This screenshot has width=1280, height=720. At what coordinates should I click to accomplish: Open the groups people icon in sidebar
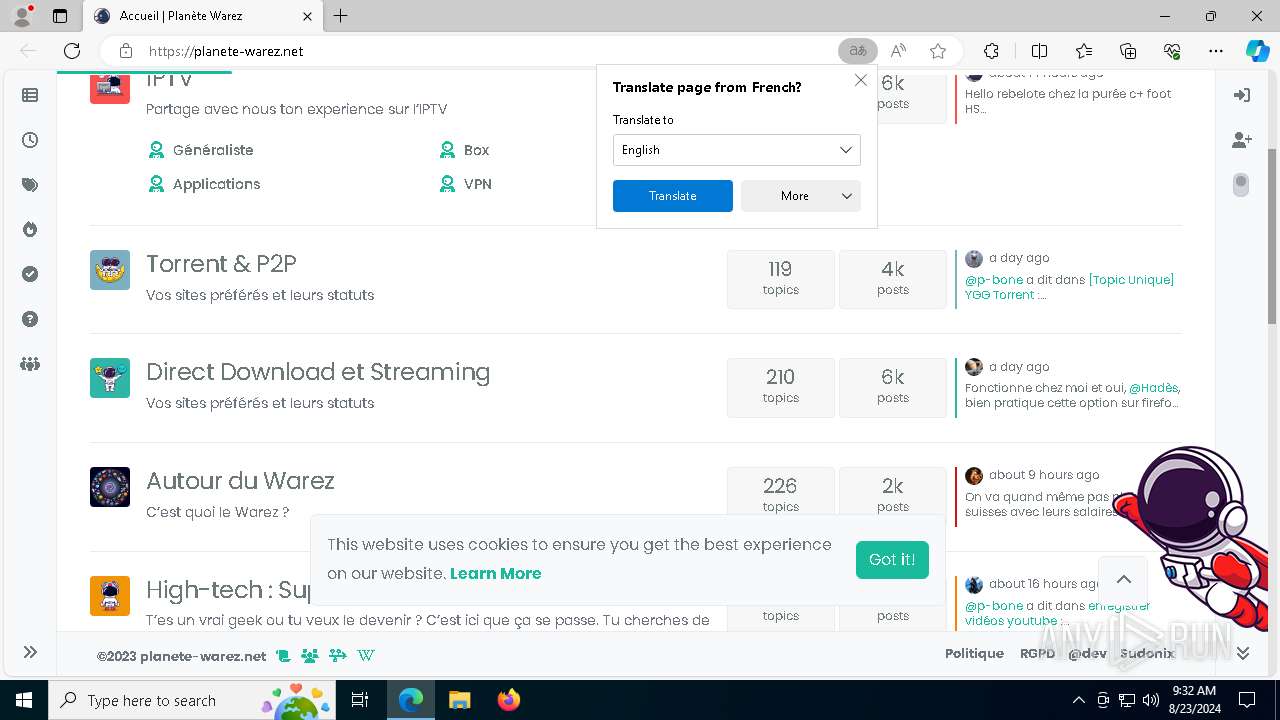pyautogui.click(x=30, y=364)
